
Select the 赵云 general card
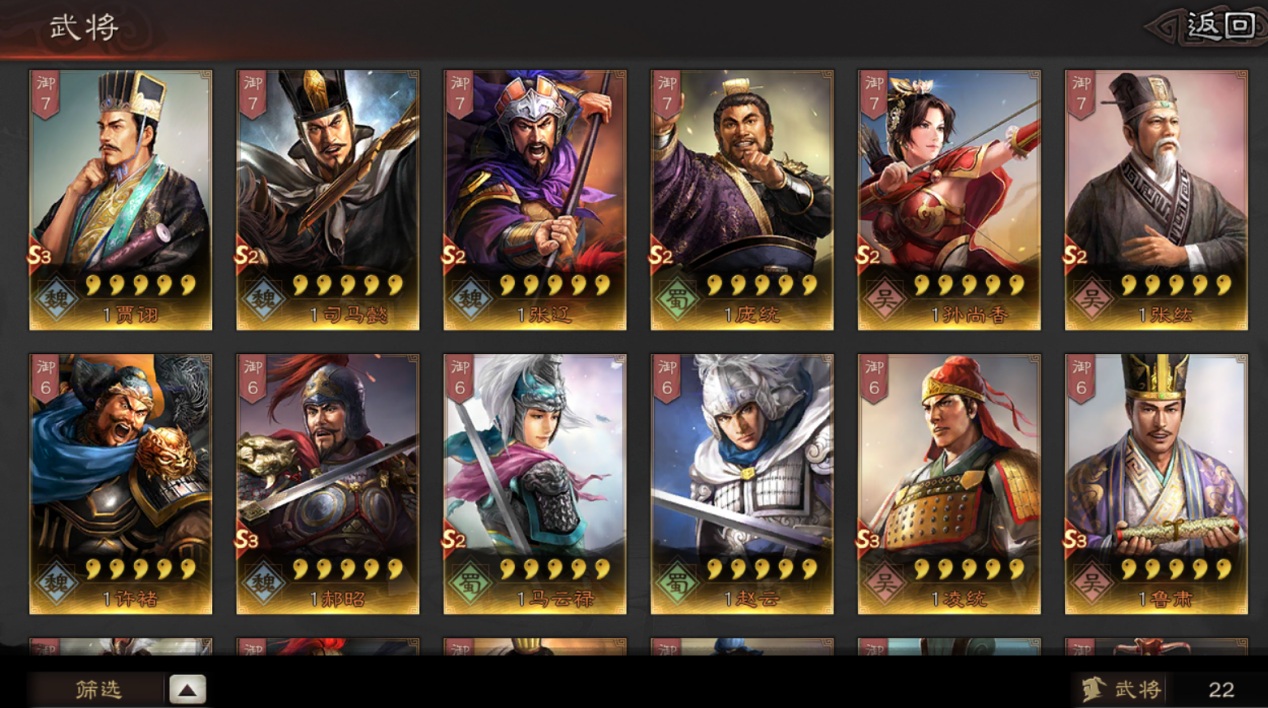742,484
